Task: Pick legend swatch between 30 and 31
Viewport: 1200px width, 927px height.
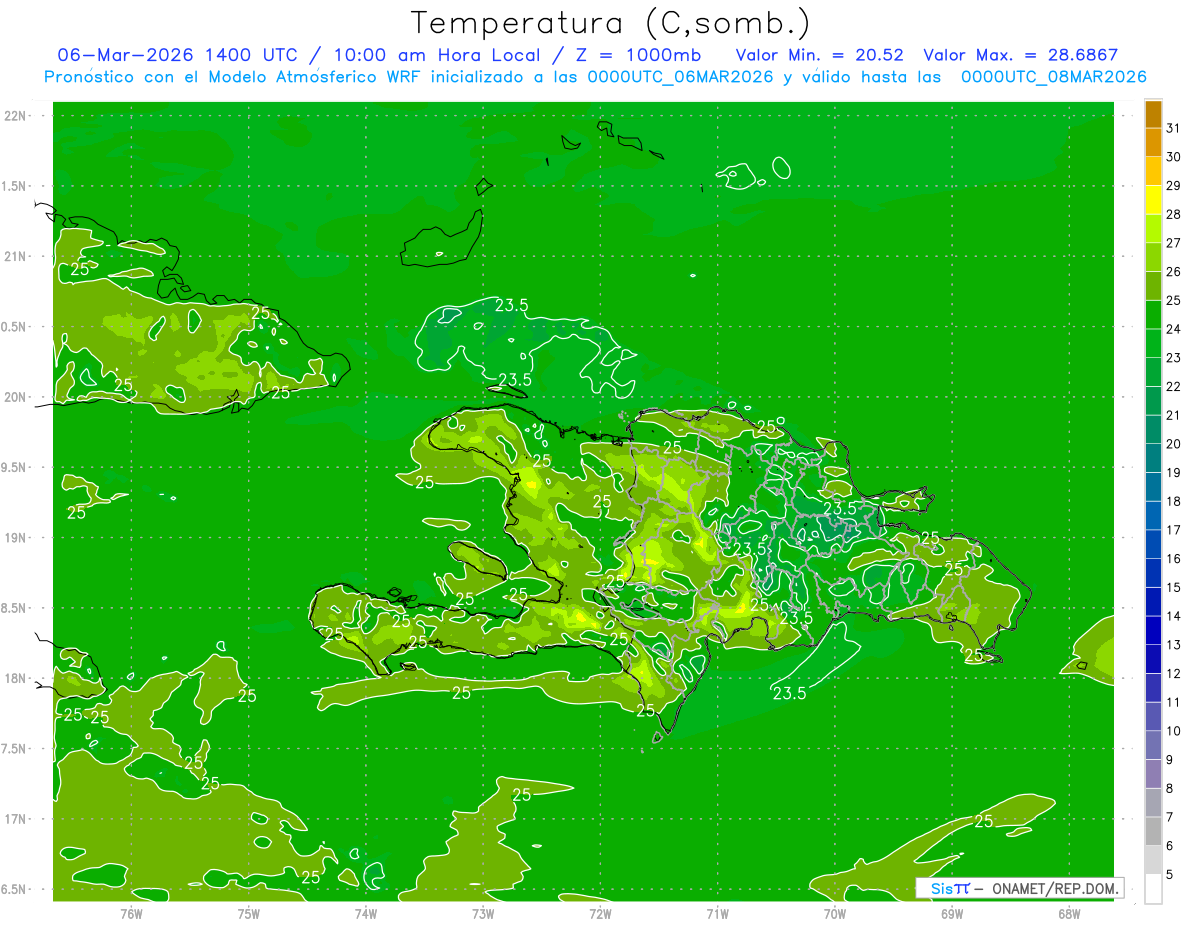Action: [x=1153, y=142]
